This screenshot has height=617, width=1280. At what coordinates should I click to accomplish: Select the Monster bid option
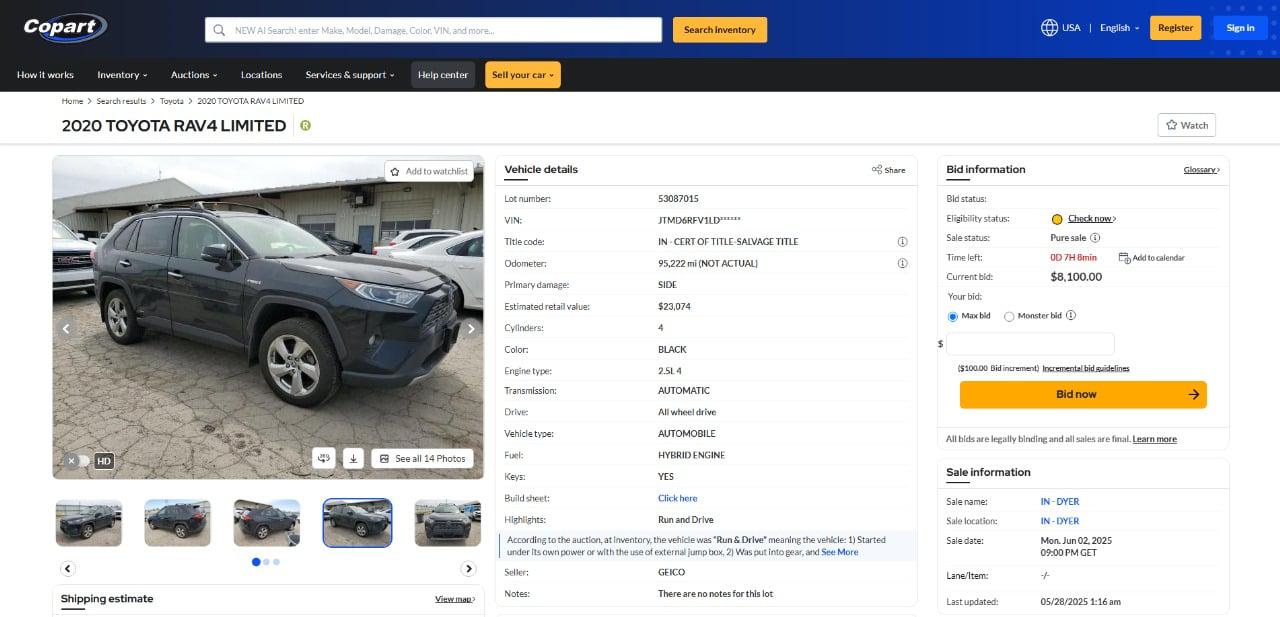(1009, 317)
